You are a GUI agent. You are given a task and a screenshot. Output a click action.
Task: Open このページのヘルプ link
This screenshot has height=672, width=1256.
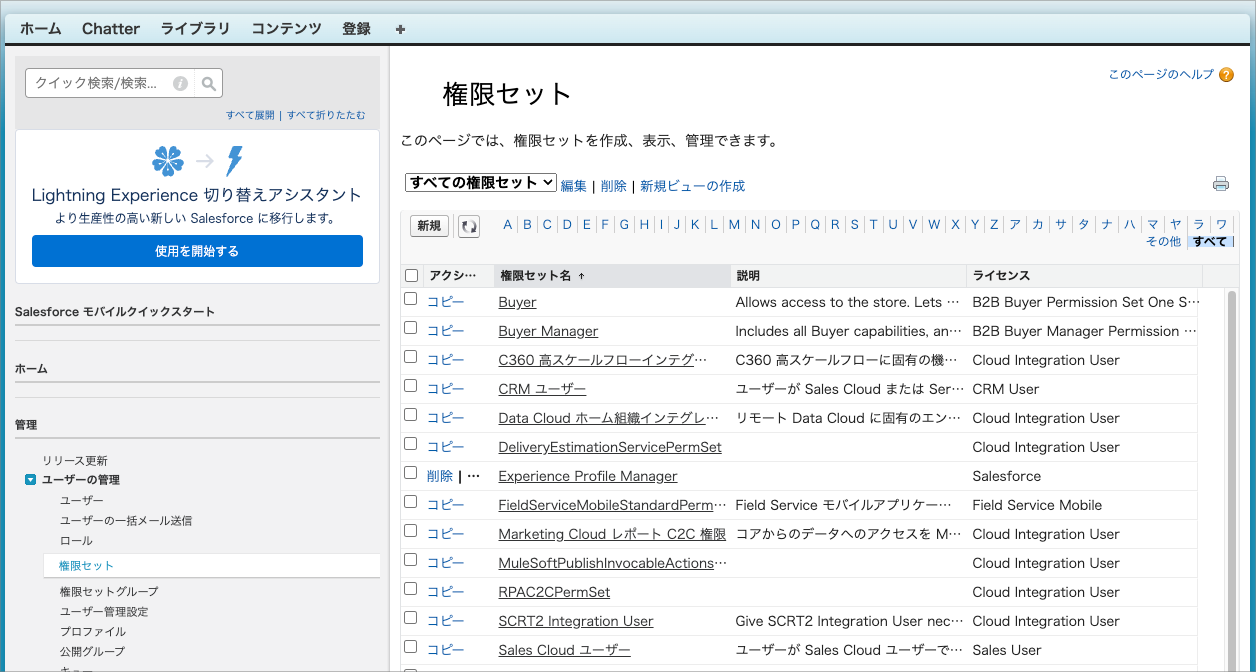pos(1161,75)
